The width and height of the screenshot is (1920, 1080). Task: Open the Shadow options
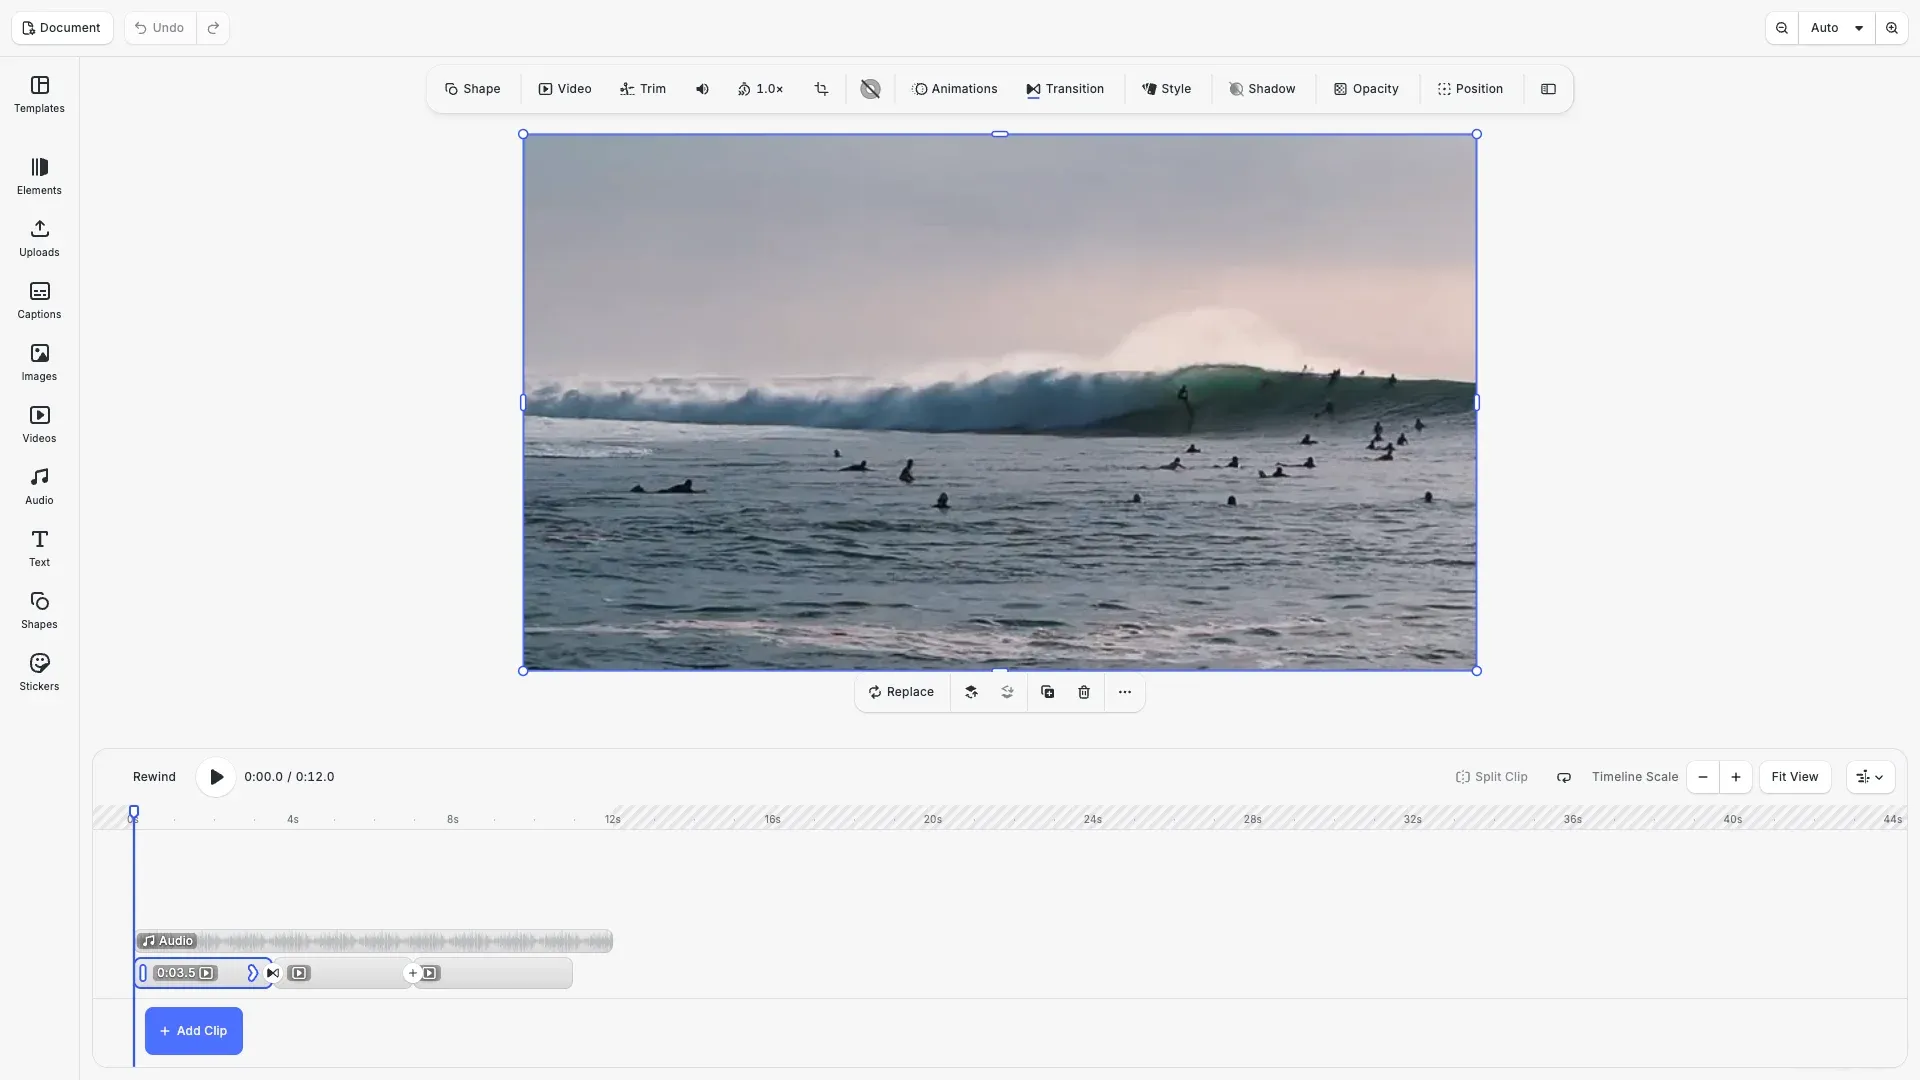(x=1262, y=89)
